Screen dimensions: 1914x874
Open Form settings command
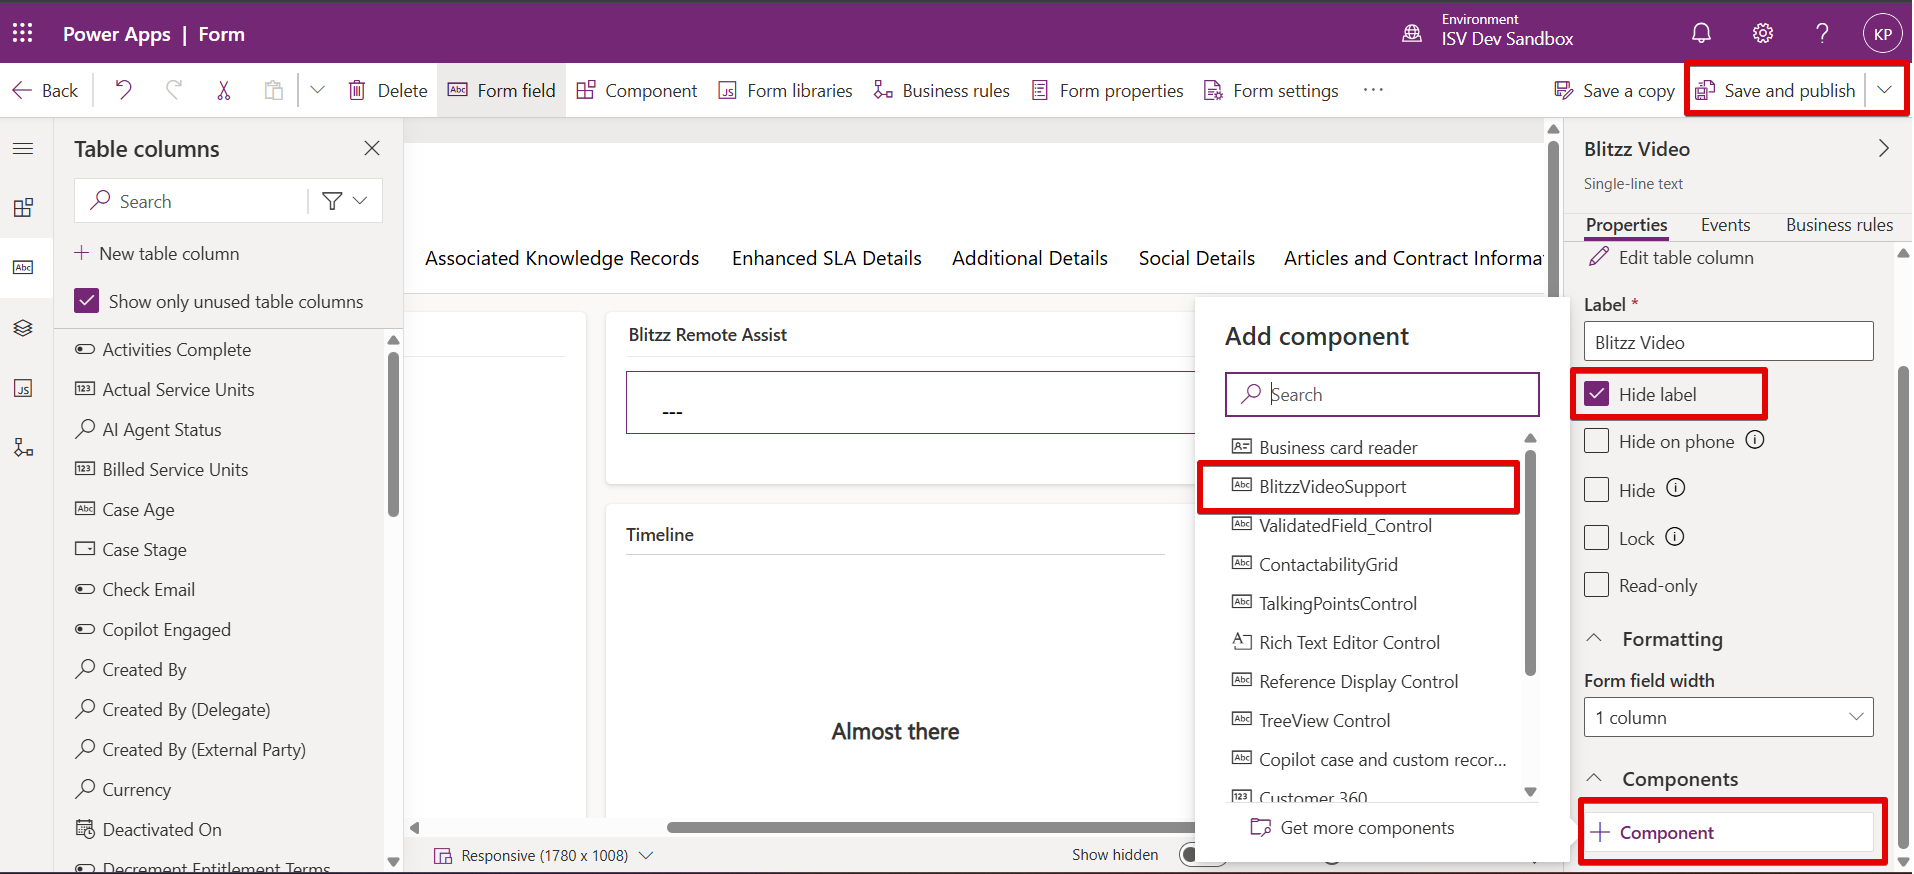pos(1271,90)
